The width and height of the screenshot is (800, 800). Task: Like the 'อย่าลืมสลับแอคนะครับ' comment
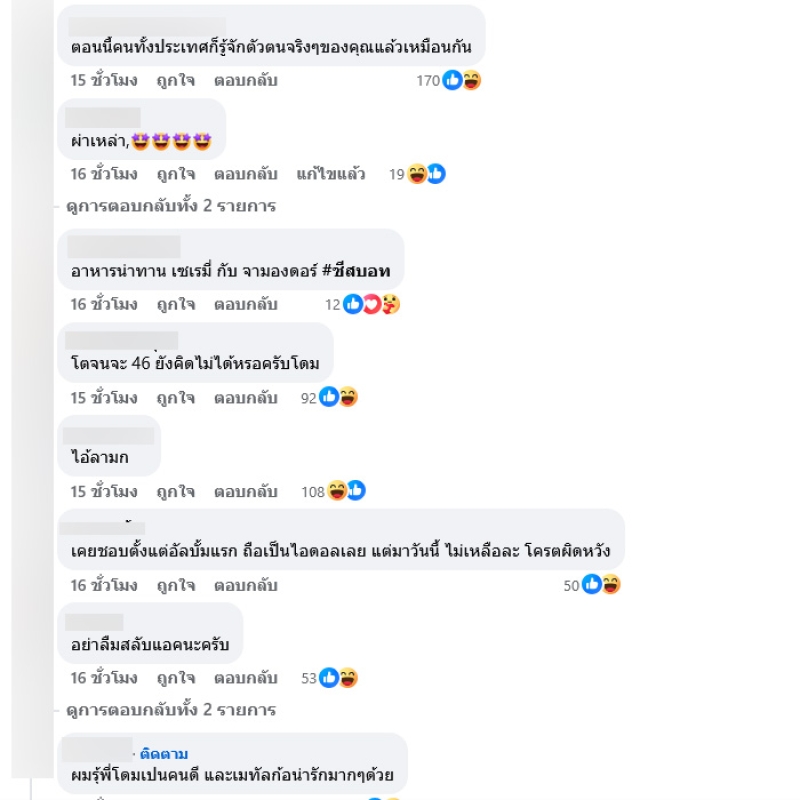click(175, 678)
